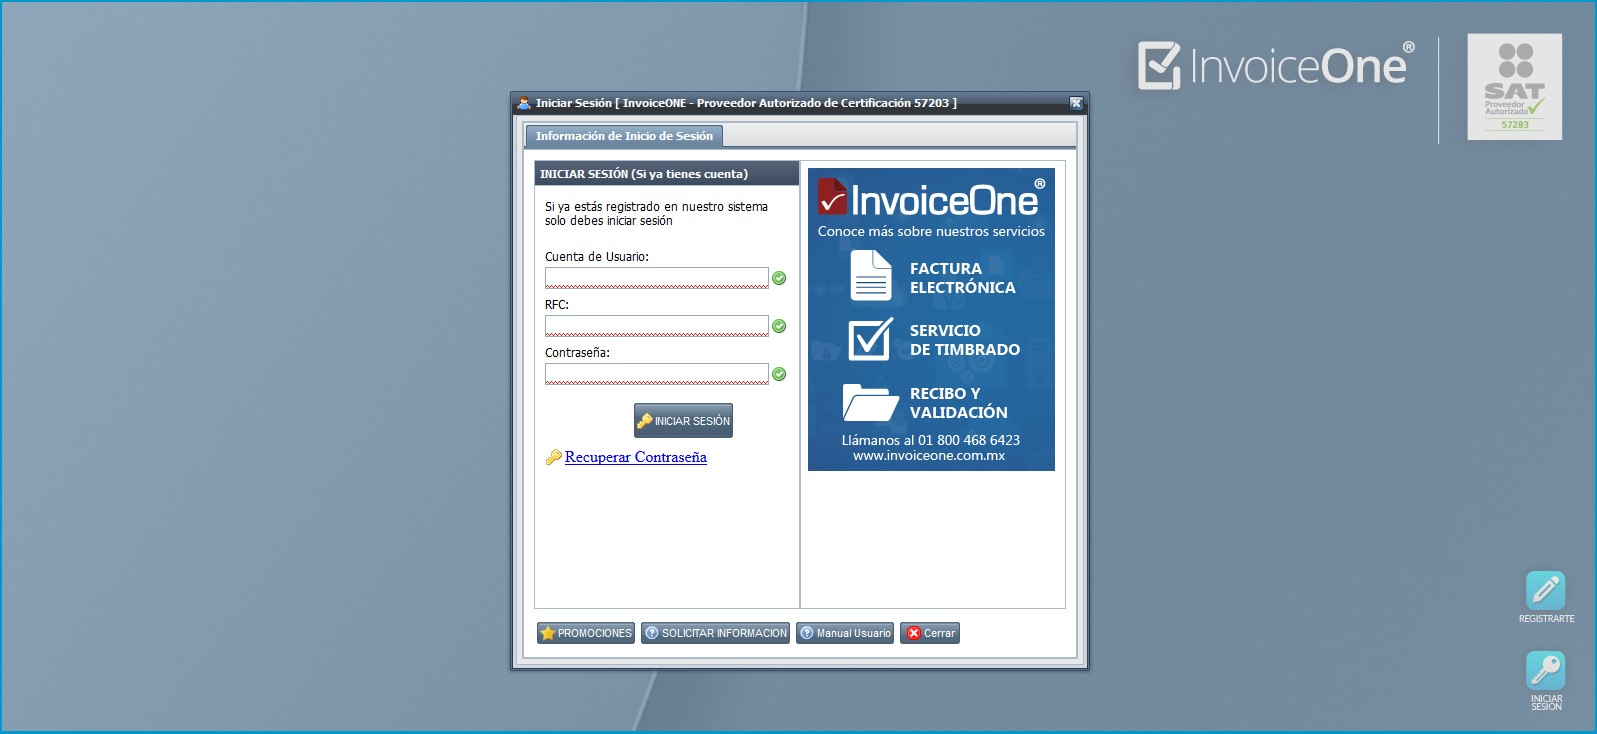Click the Factura Electrónica document icon
The height and width of the screenshot is (734, 1597).
click(x=871, y=275)
